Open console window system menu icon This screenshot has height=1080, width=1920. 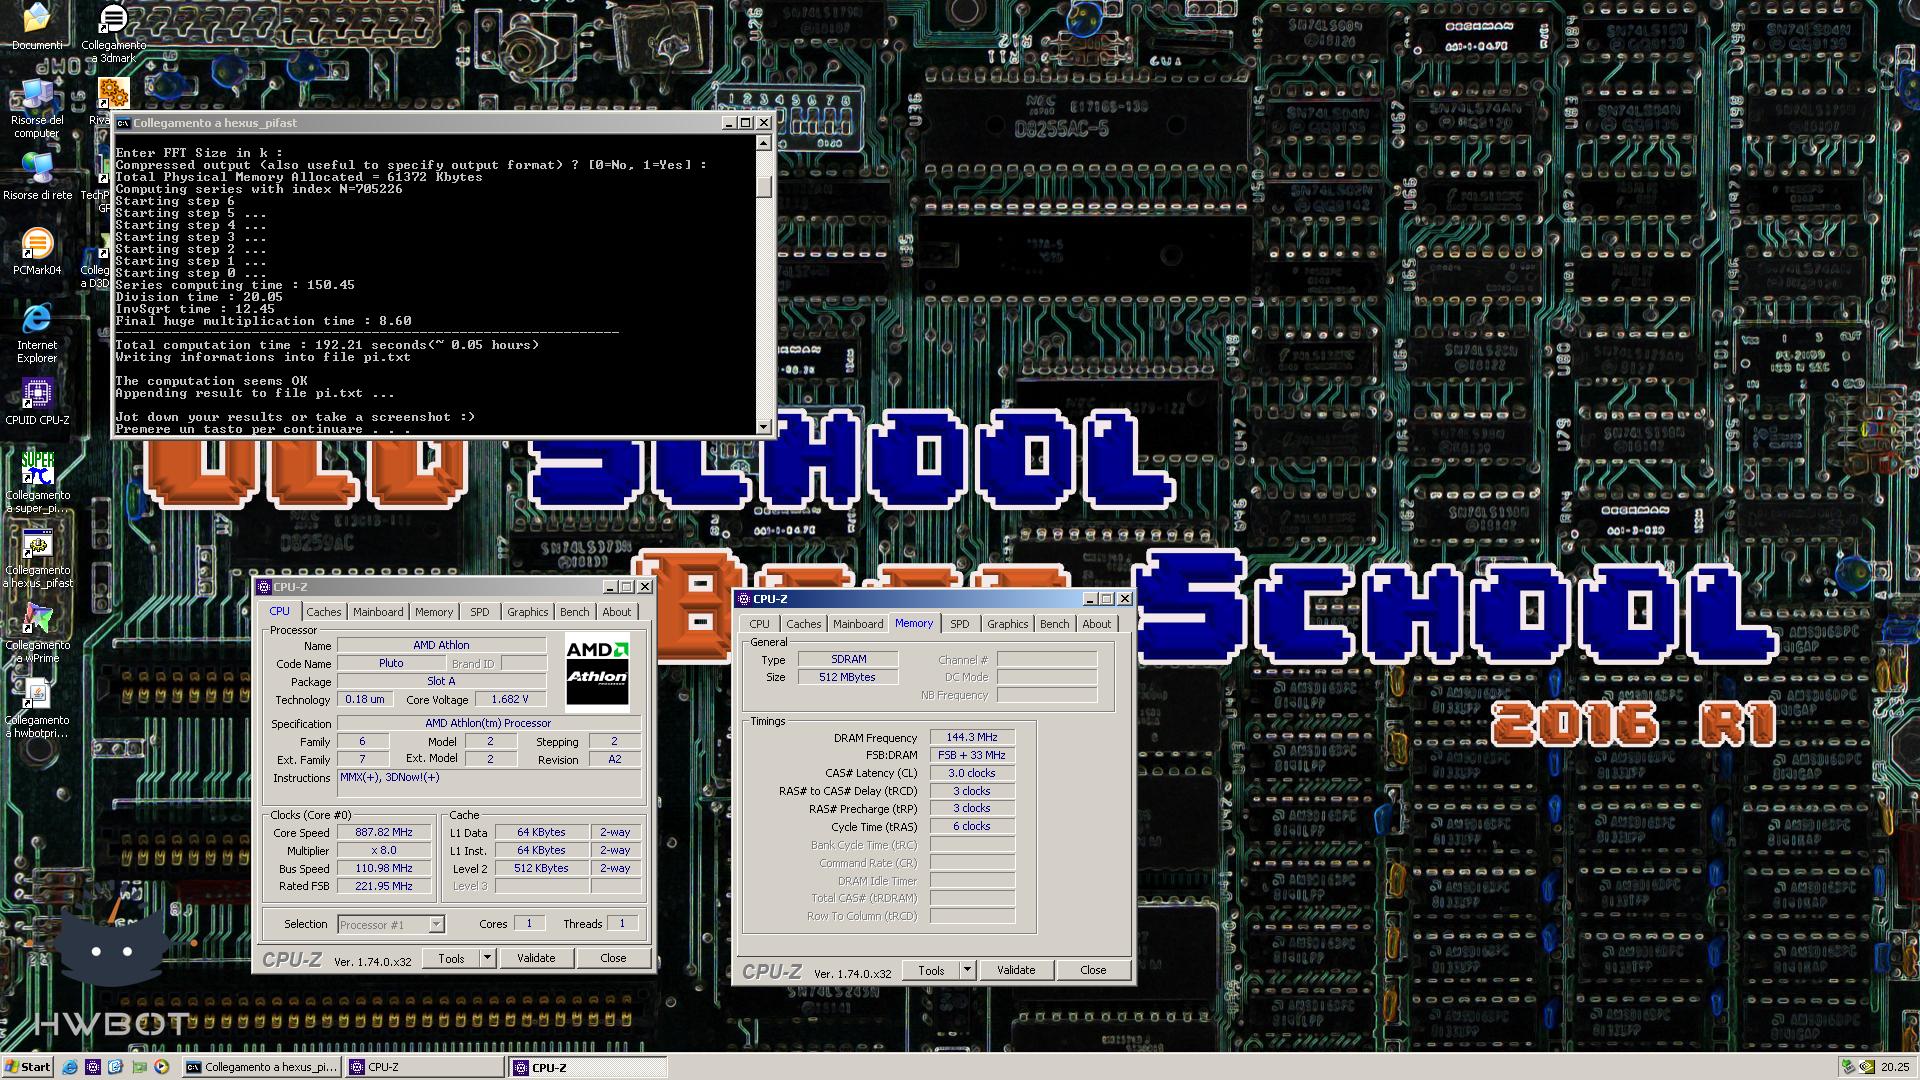click(x=123, y=123)
